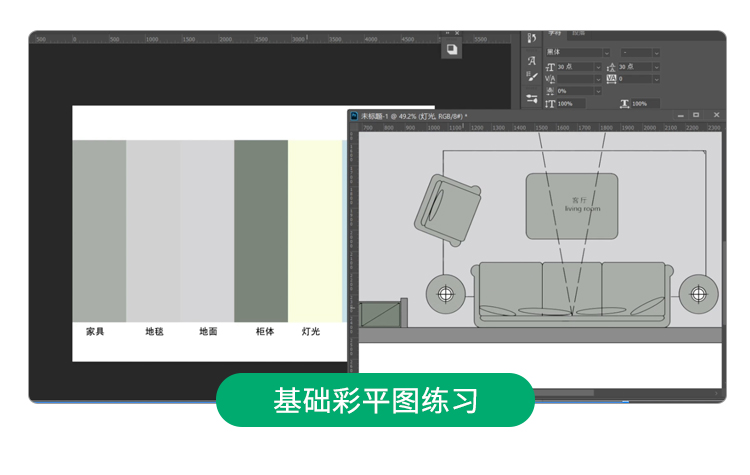Click the 未标题-1 floating window title
This screenshot has height=475, width=750.
point(414,116)
